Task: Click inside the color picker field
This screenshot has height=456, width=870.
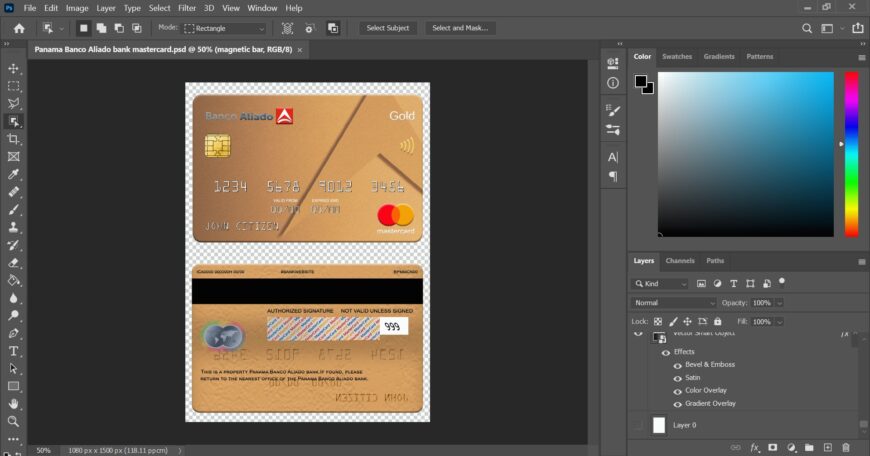Action: 745,154
